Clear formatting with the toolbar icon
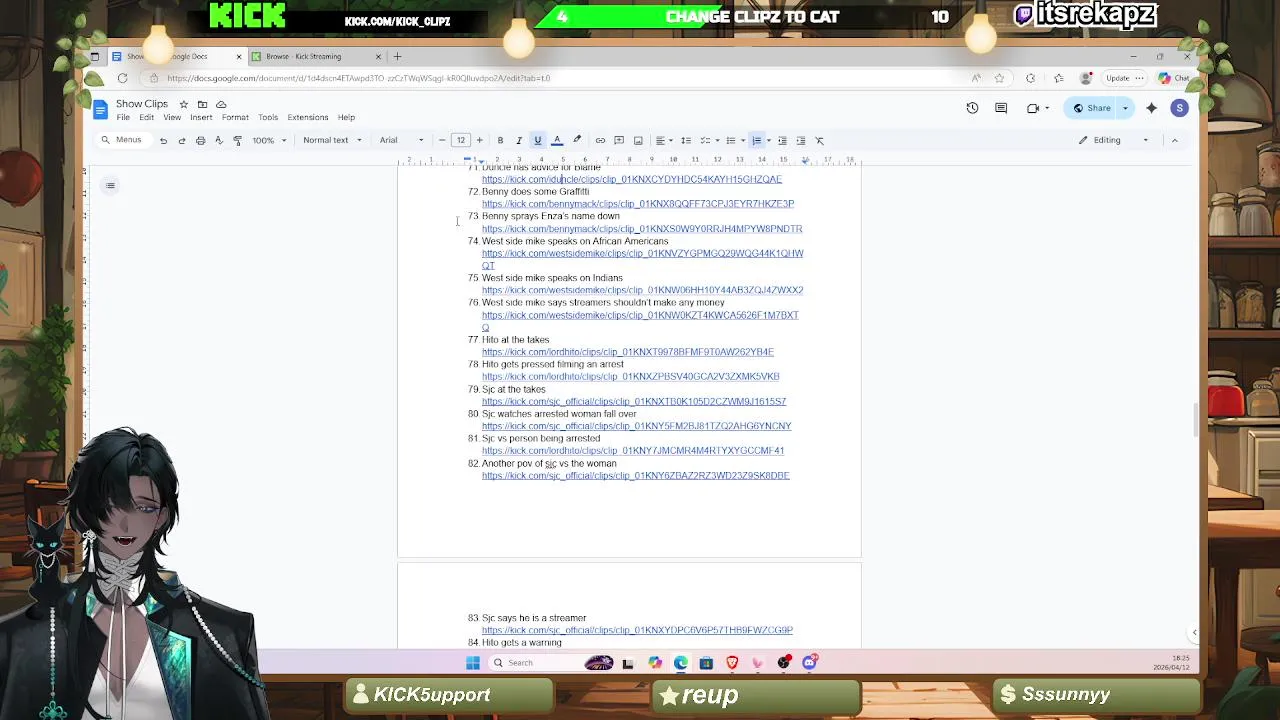1280x720 pixels. 819,140
